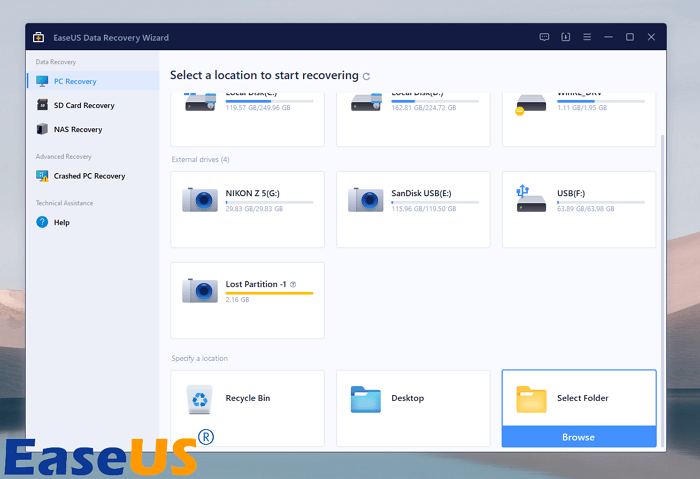Click the Select Folder card

pyautogui.click(x=578, y=398)
